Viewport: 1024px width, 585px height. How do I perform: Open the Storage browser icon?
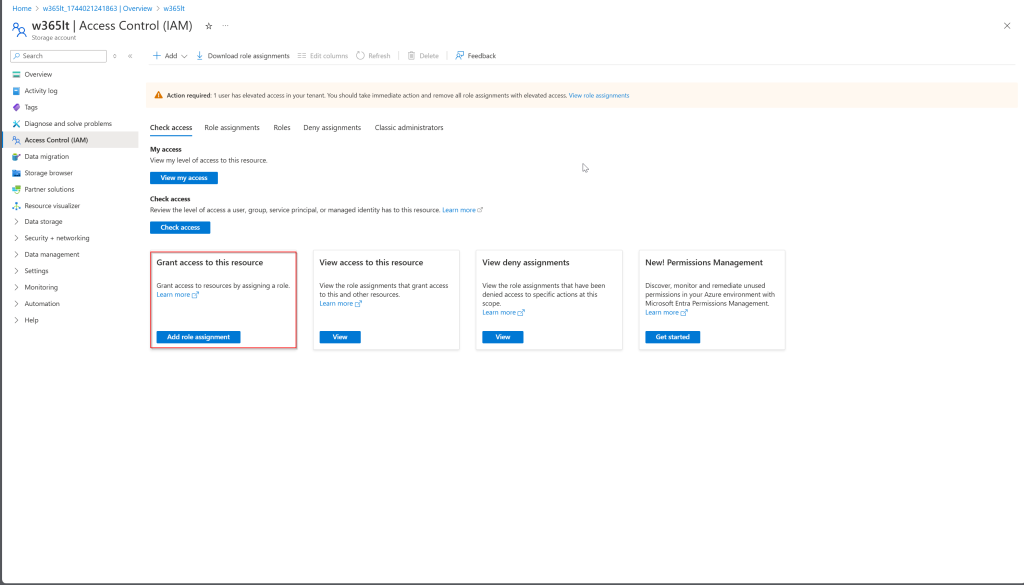click(x=16, y=173)
